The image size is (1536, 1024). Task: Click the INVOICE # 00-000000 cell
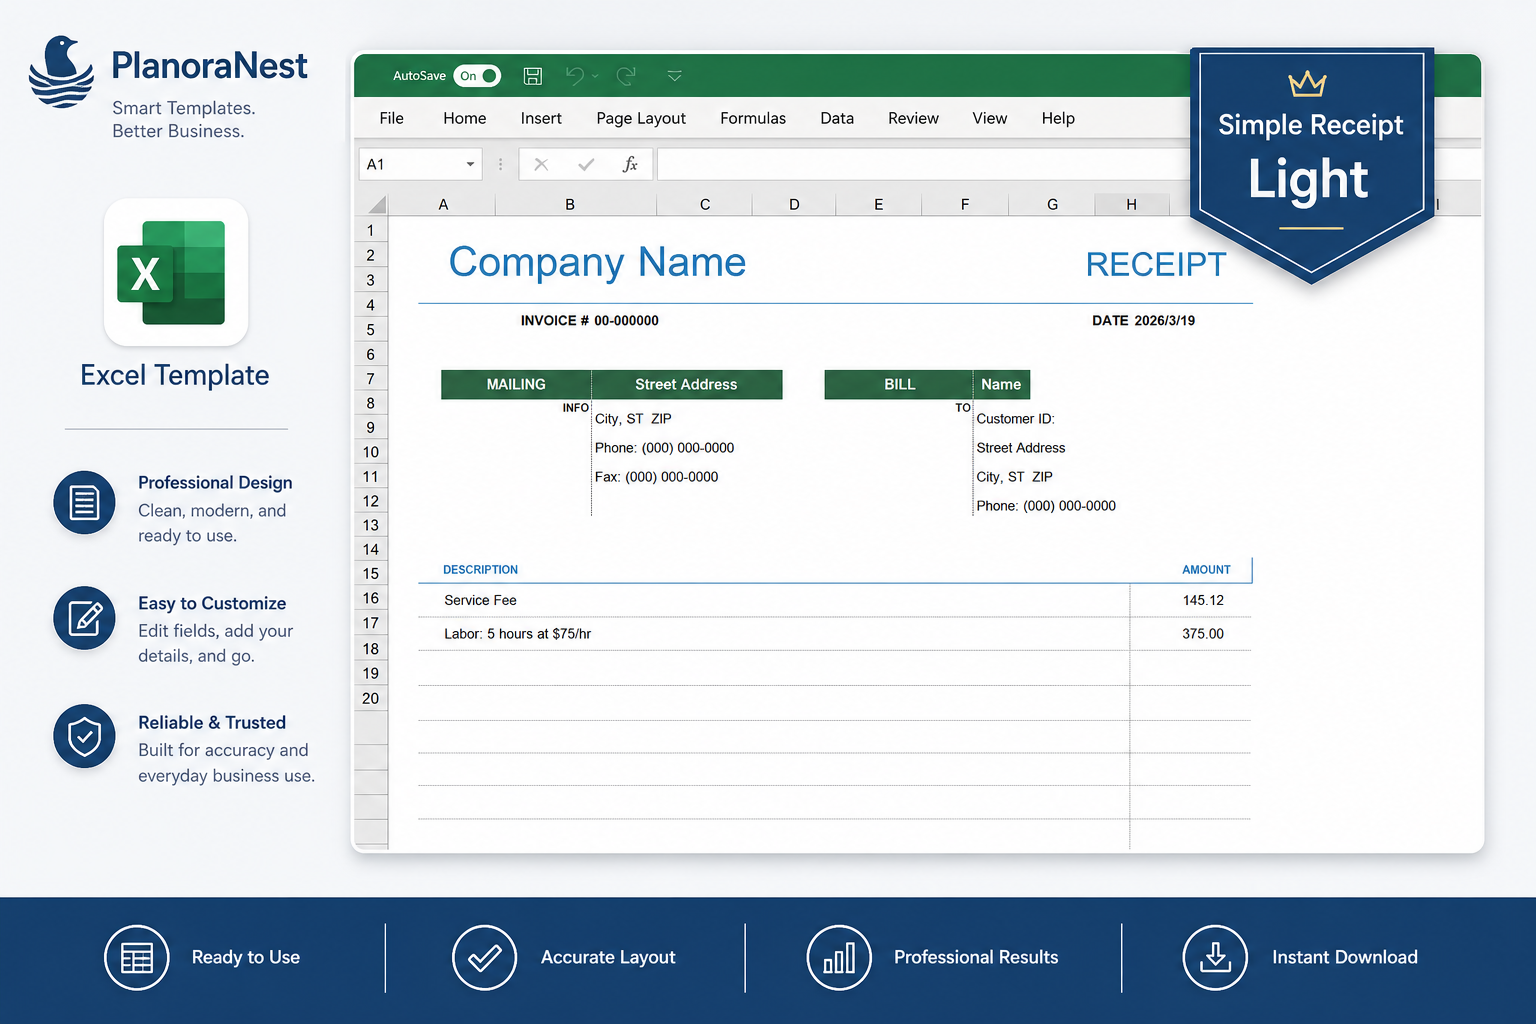[x=589, y=321]
